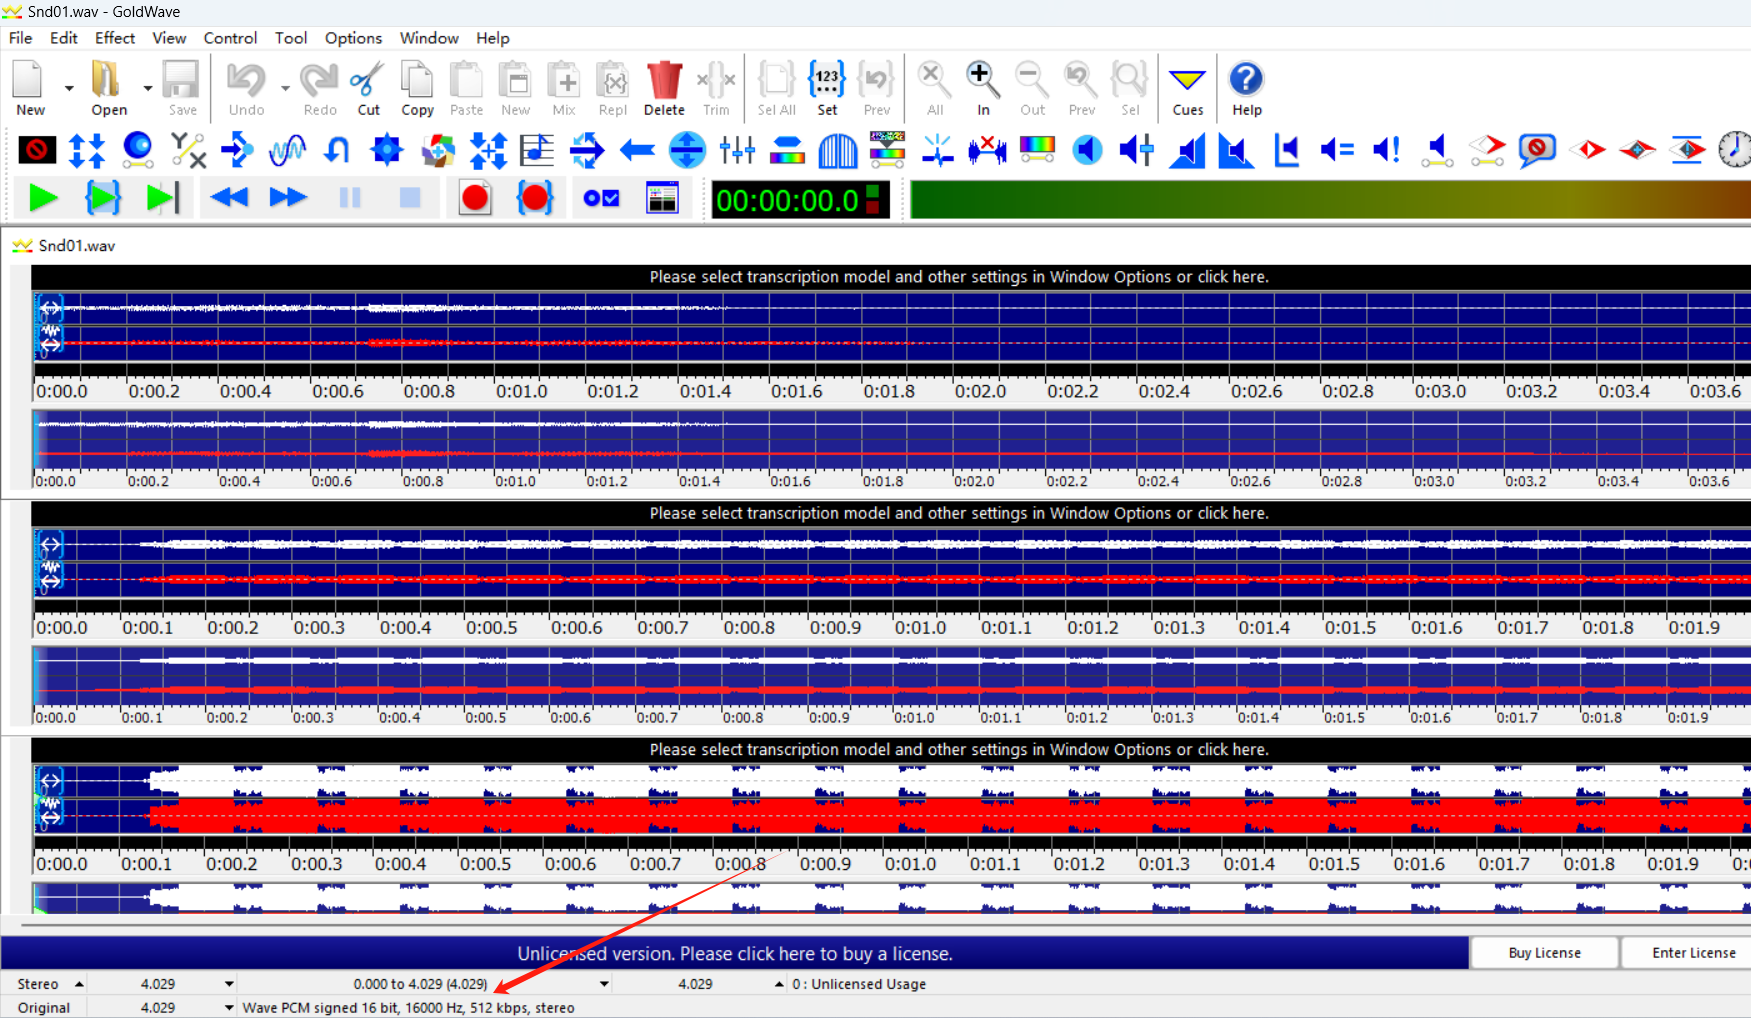Click the Trim toolbar button

pyautogui.click(x=716, y=88)
